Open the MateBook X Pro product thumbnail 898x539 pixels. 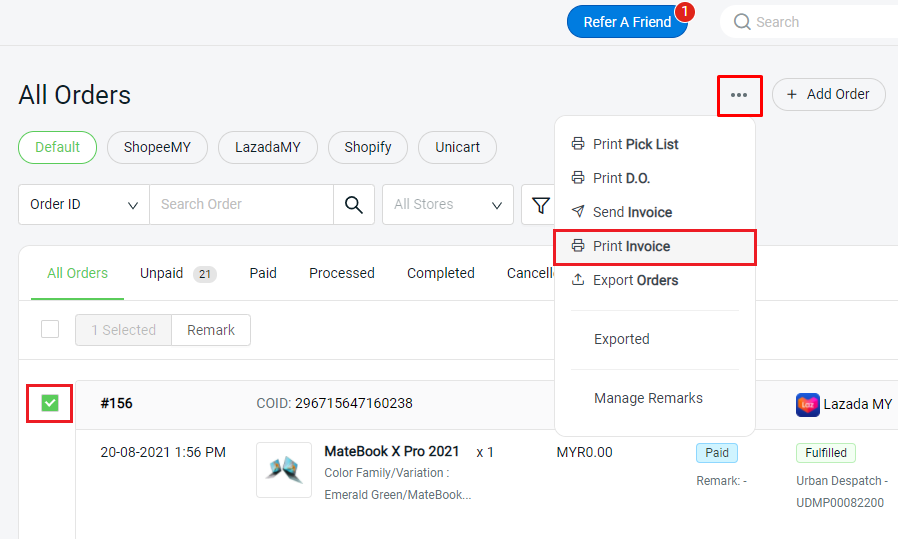point(284,470)
